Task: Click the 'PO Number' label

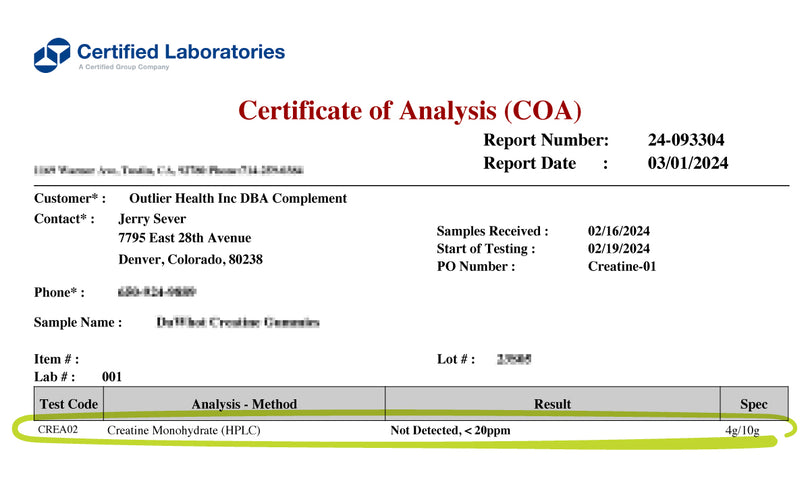Action: 476,267
